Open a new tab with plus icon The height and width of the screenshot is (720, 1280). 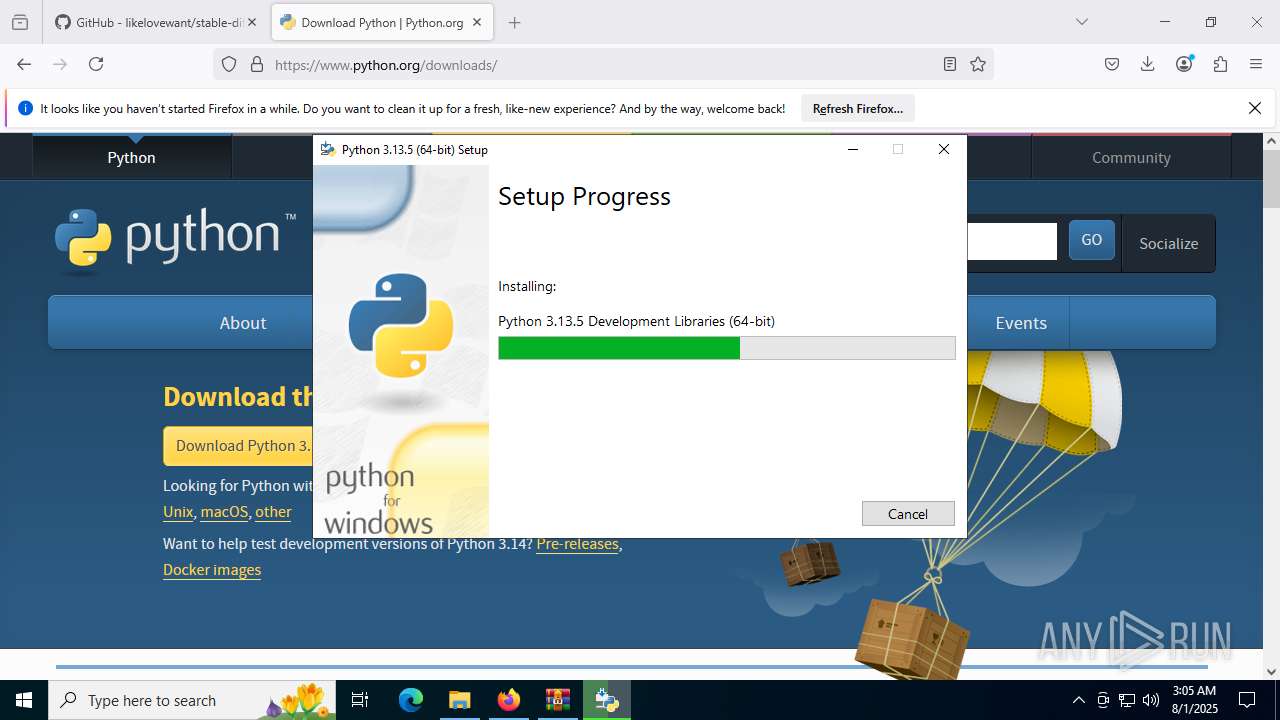[x=514, y=22]
